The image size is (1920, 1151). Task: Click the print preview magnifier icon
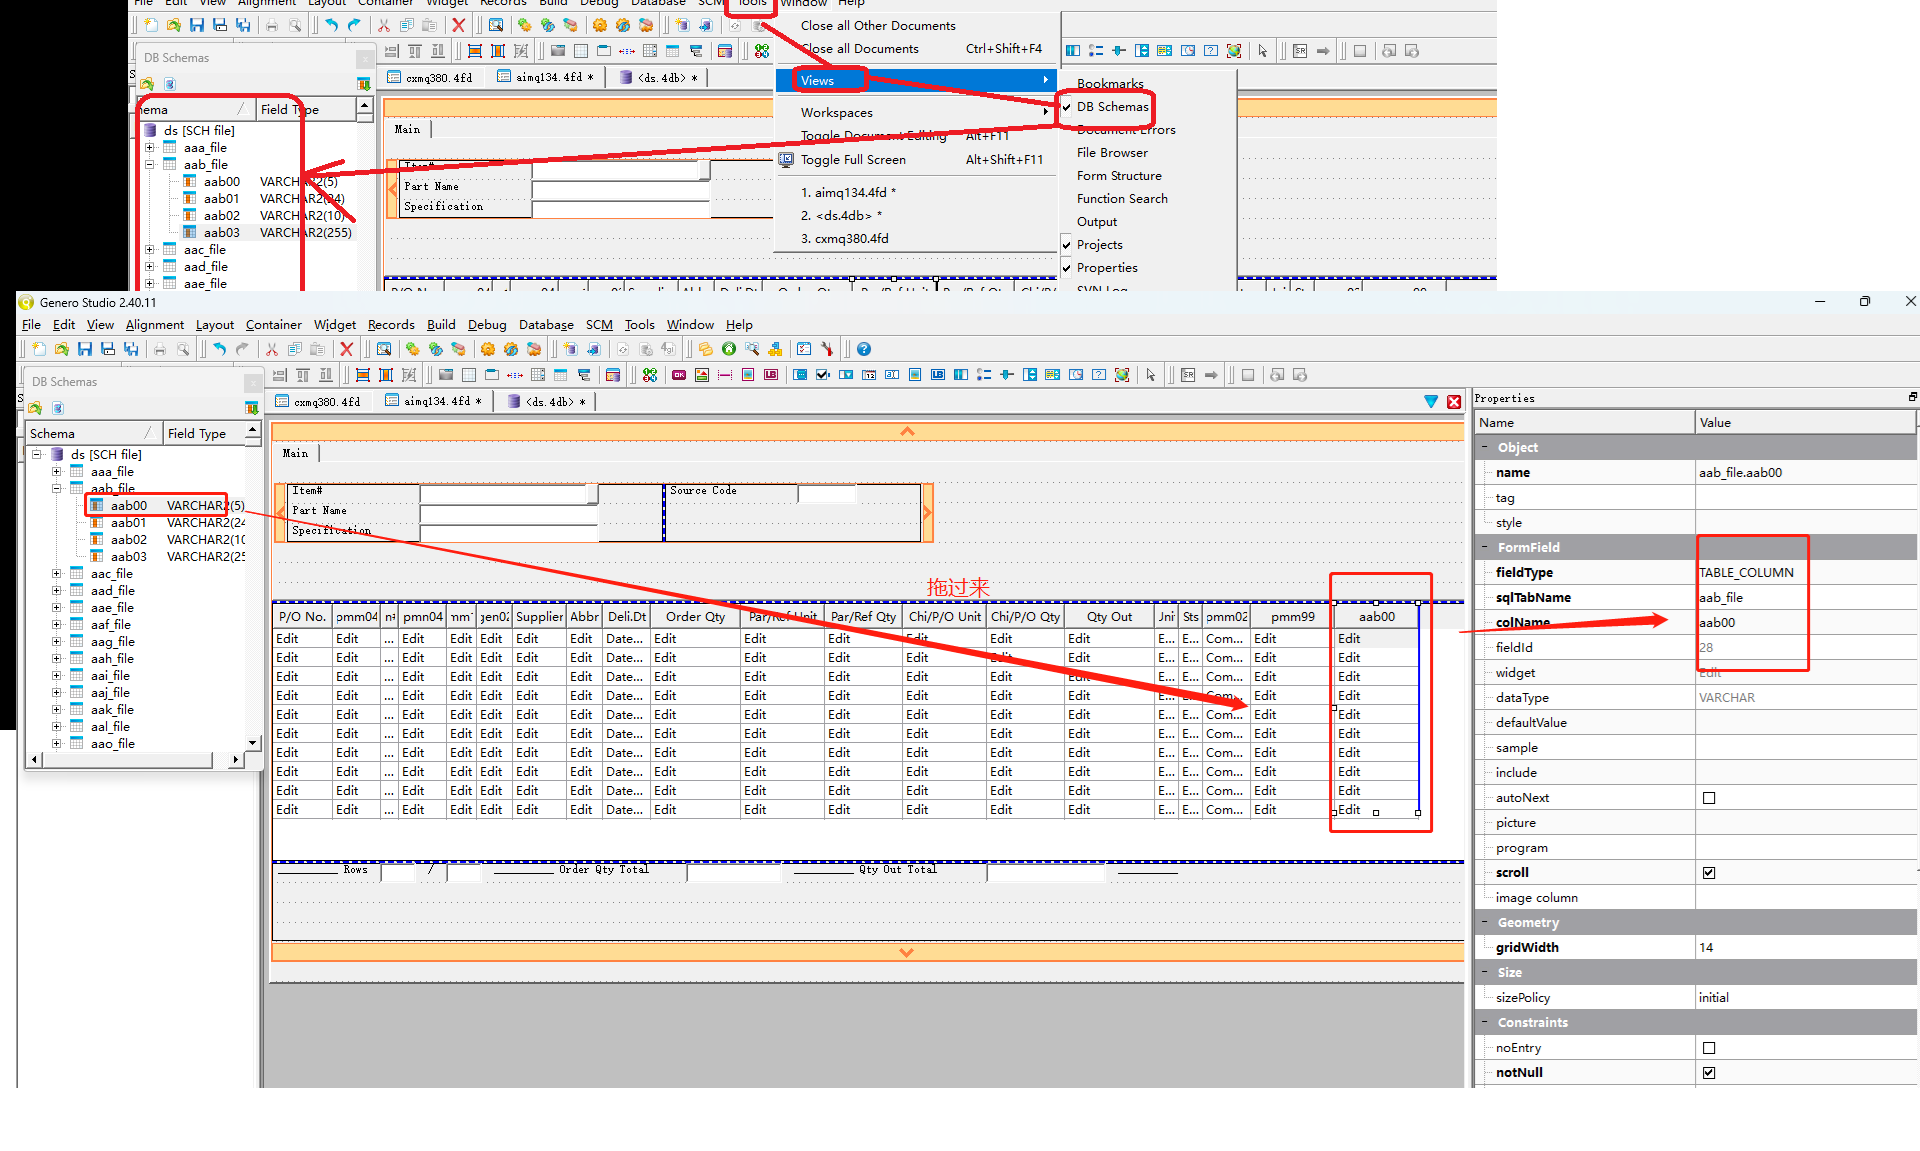tap(183, 349)
